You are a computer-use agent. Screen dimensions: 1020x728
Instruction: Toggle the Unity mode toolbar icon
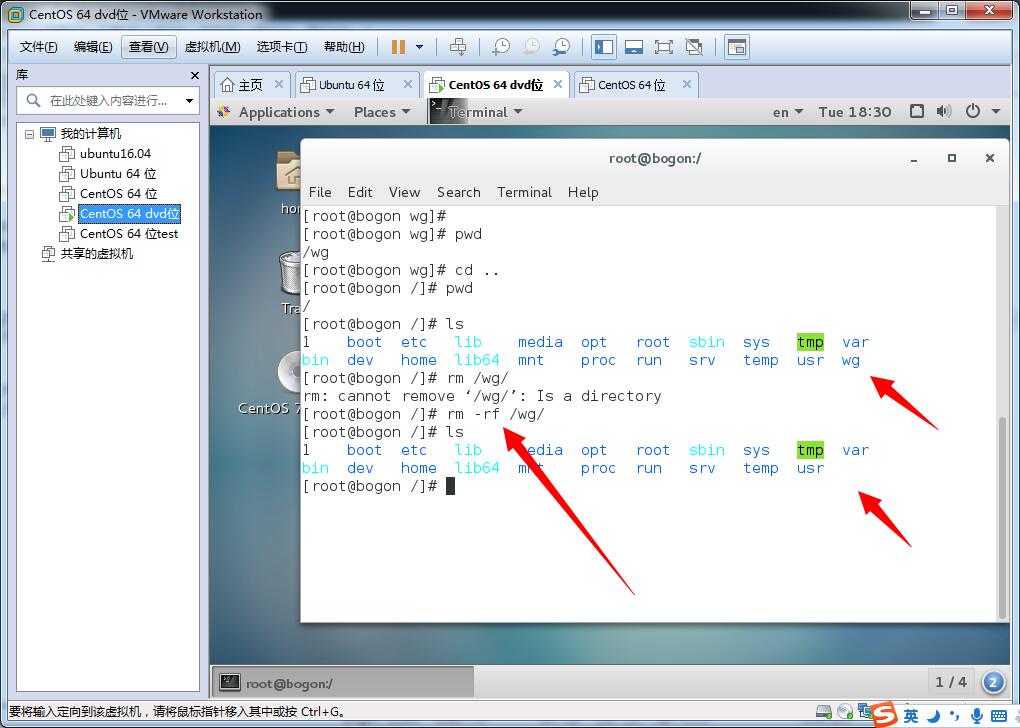coord(694,47)
